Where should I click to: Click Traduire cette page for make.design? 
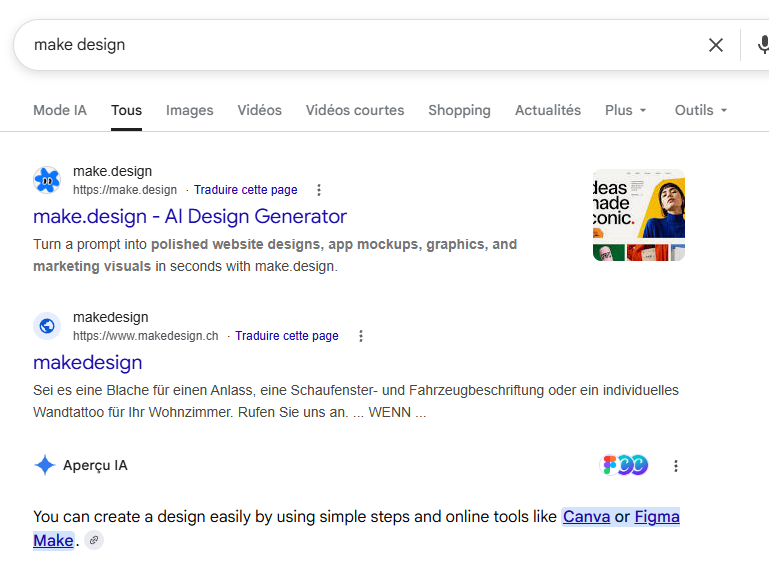pyautogui.click(x=246, y=190)
